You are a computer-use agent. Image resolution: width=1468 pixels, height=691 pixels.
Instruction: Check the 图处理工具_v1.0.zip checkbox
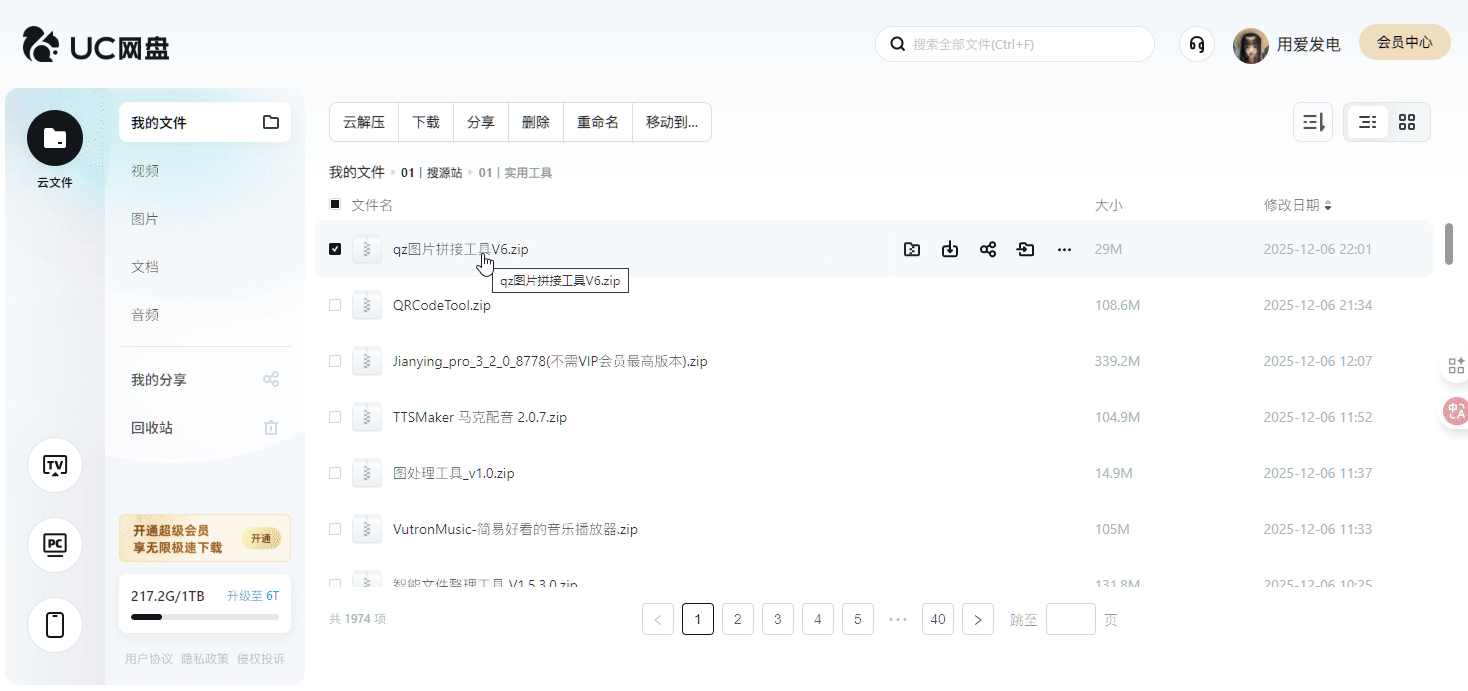(x=335, y=473)
